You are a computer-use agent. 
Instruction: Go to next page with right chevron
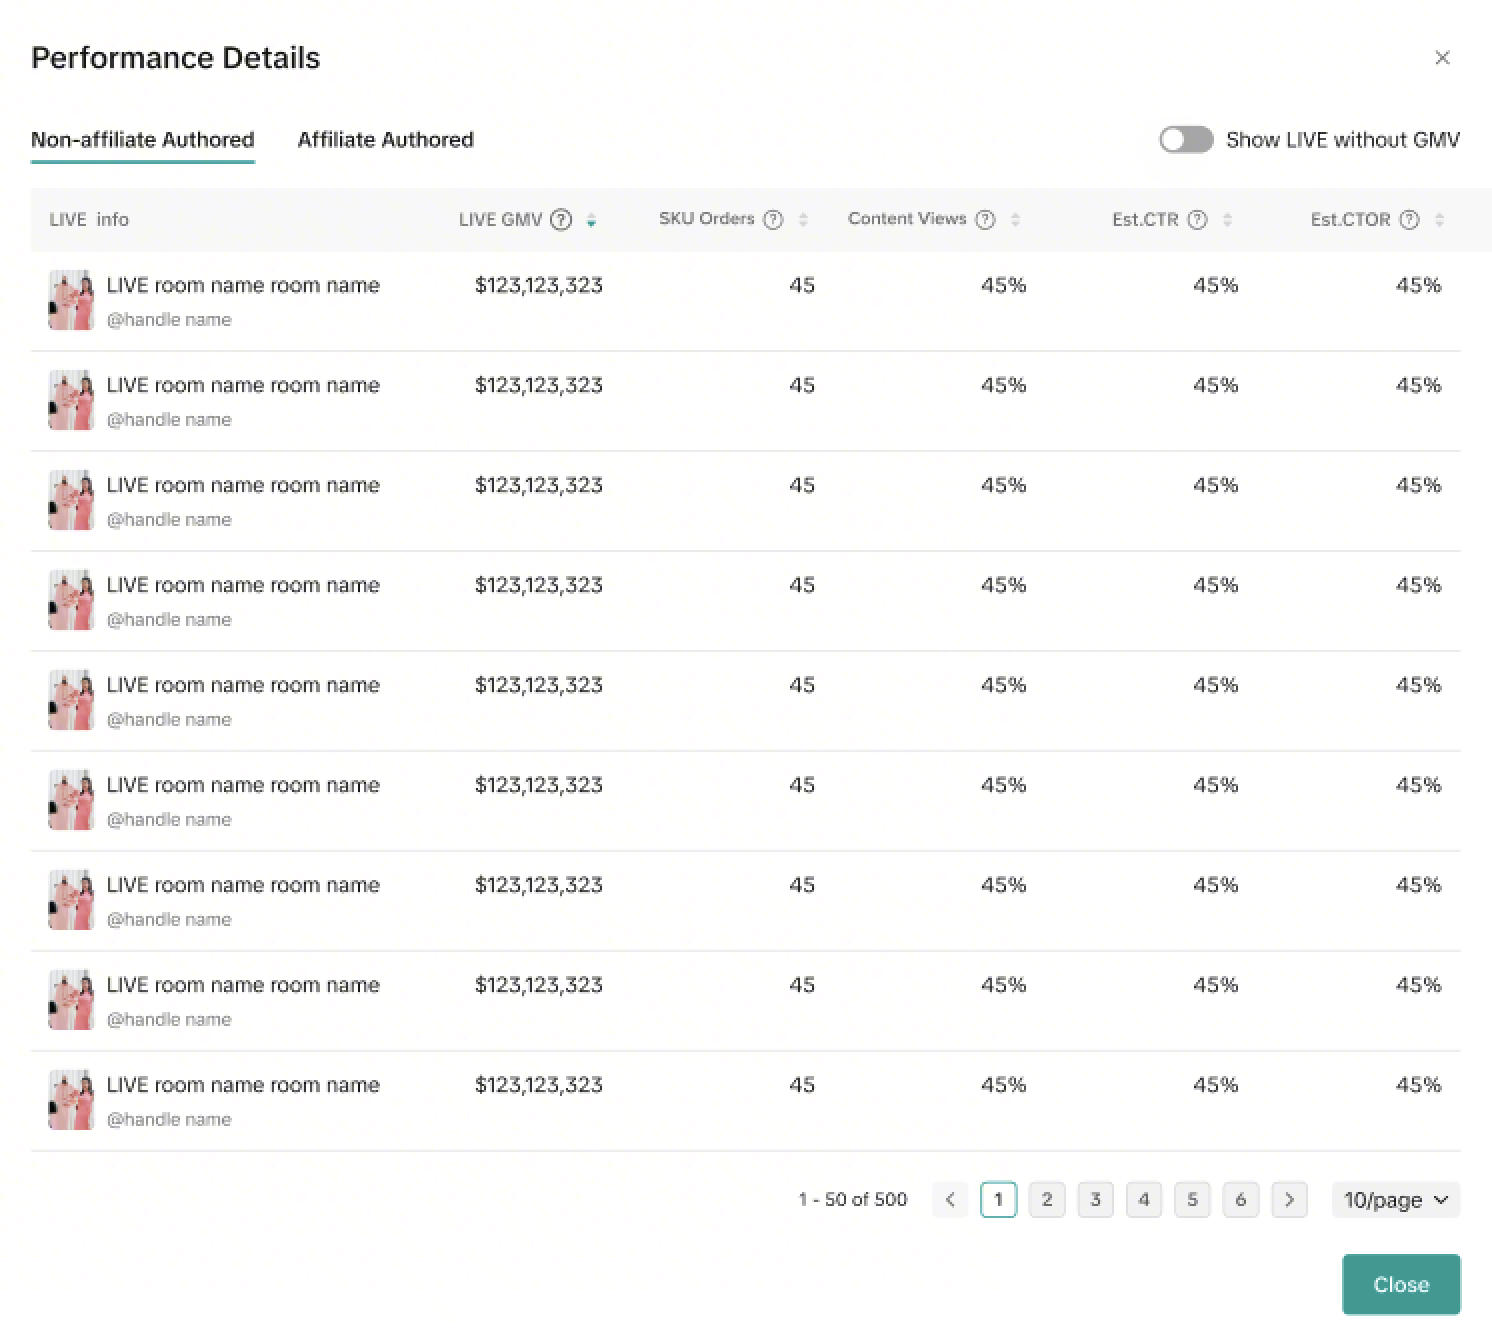[1289, 1200]
